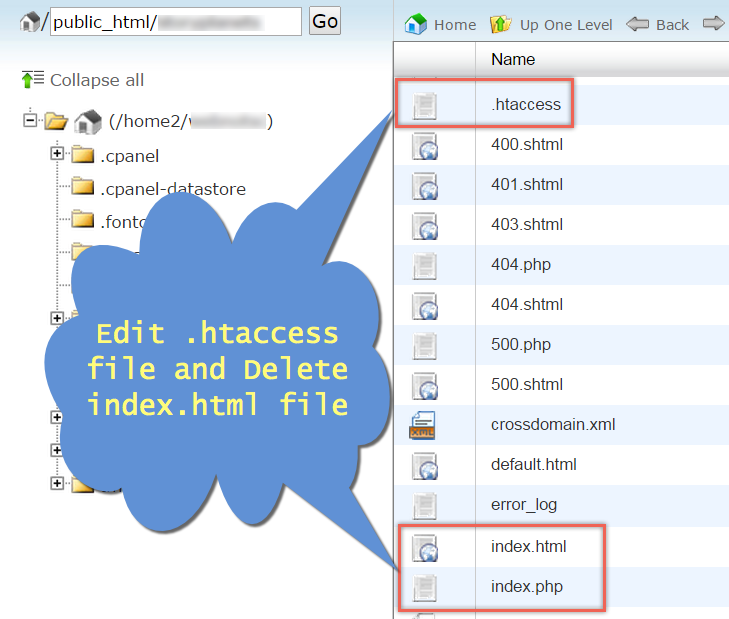Click the Up One Level folder icon
This screenshot has width=729, height=619.
[x=501, y=24]
